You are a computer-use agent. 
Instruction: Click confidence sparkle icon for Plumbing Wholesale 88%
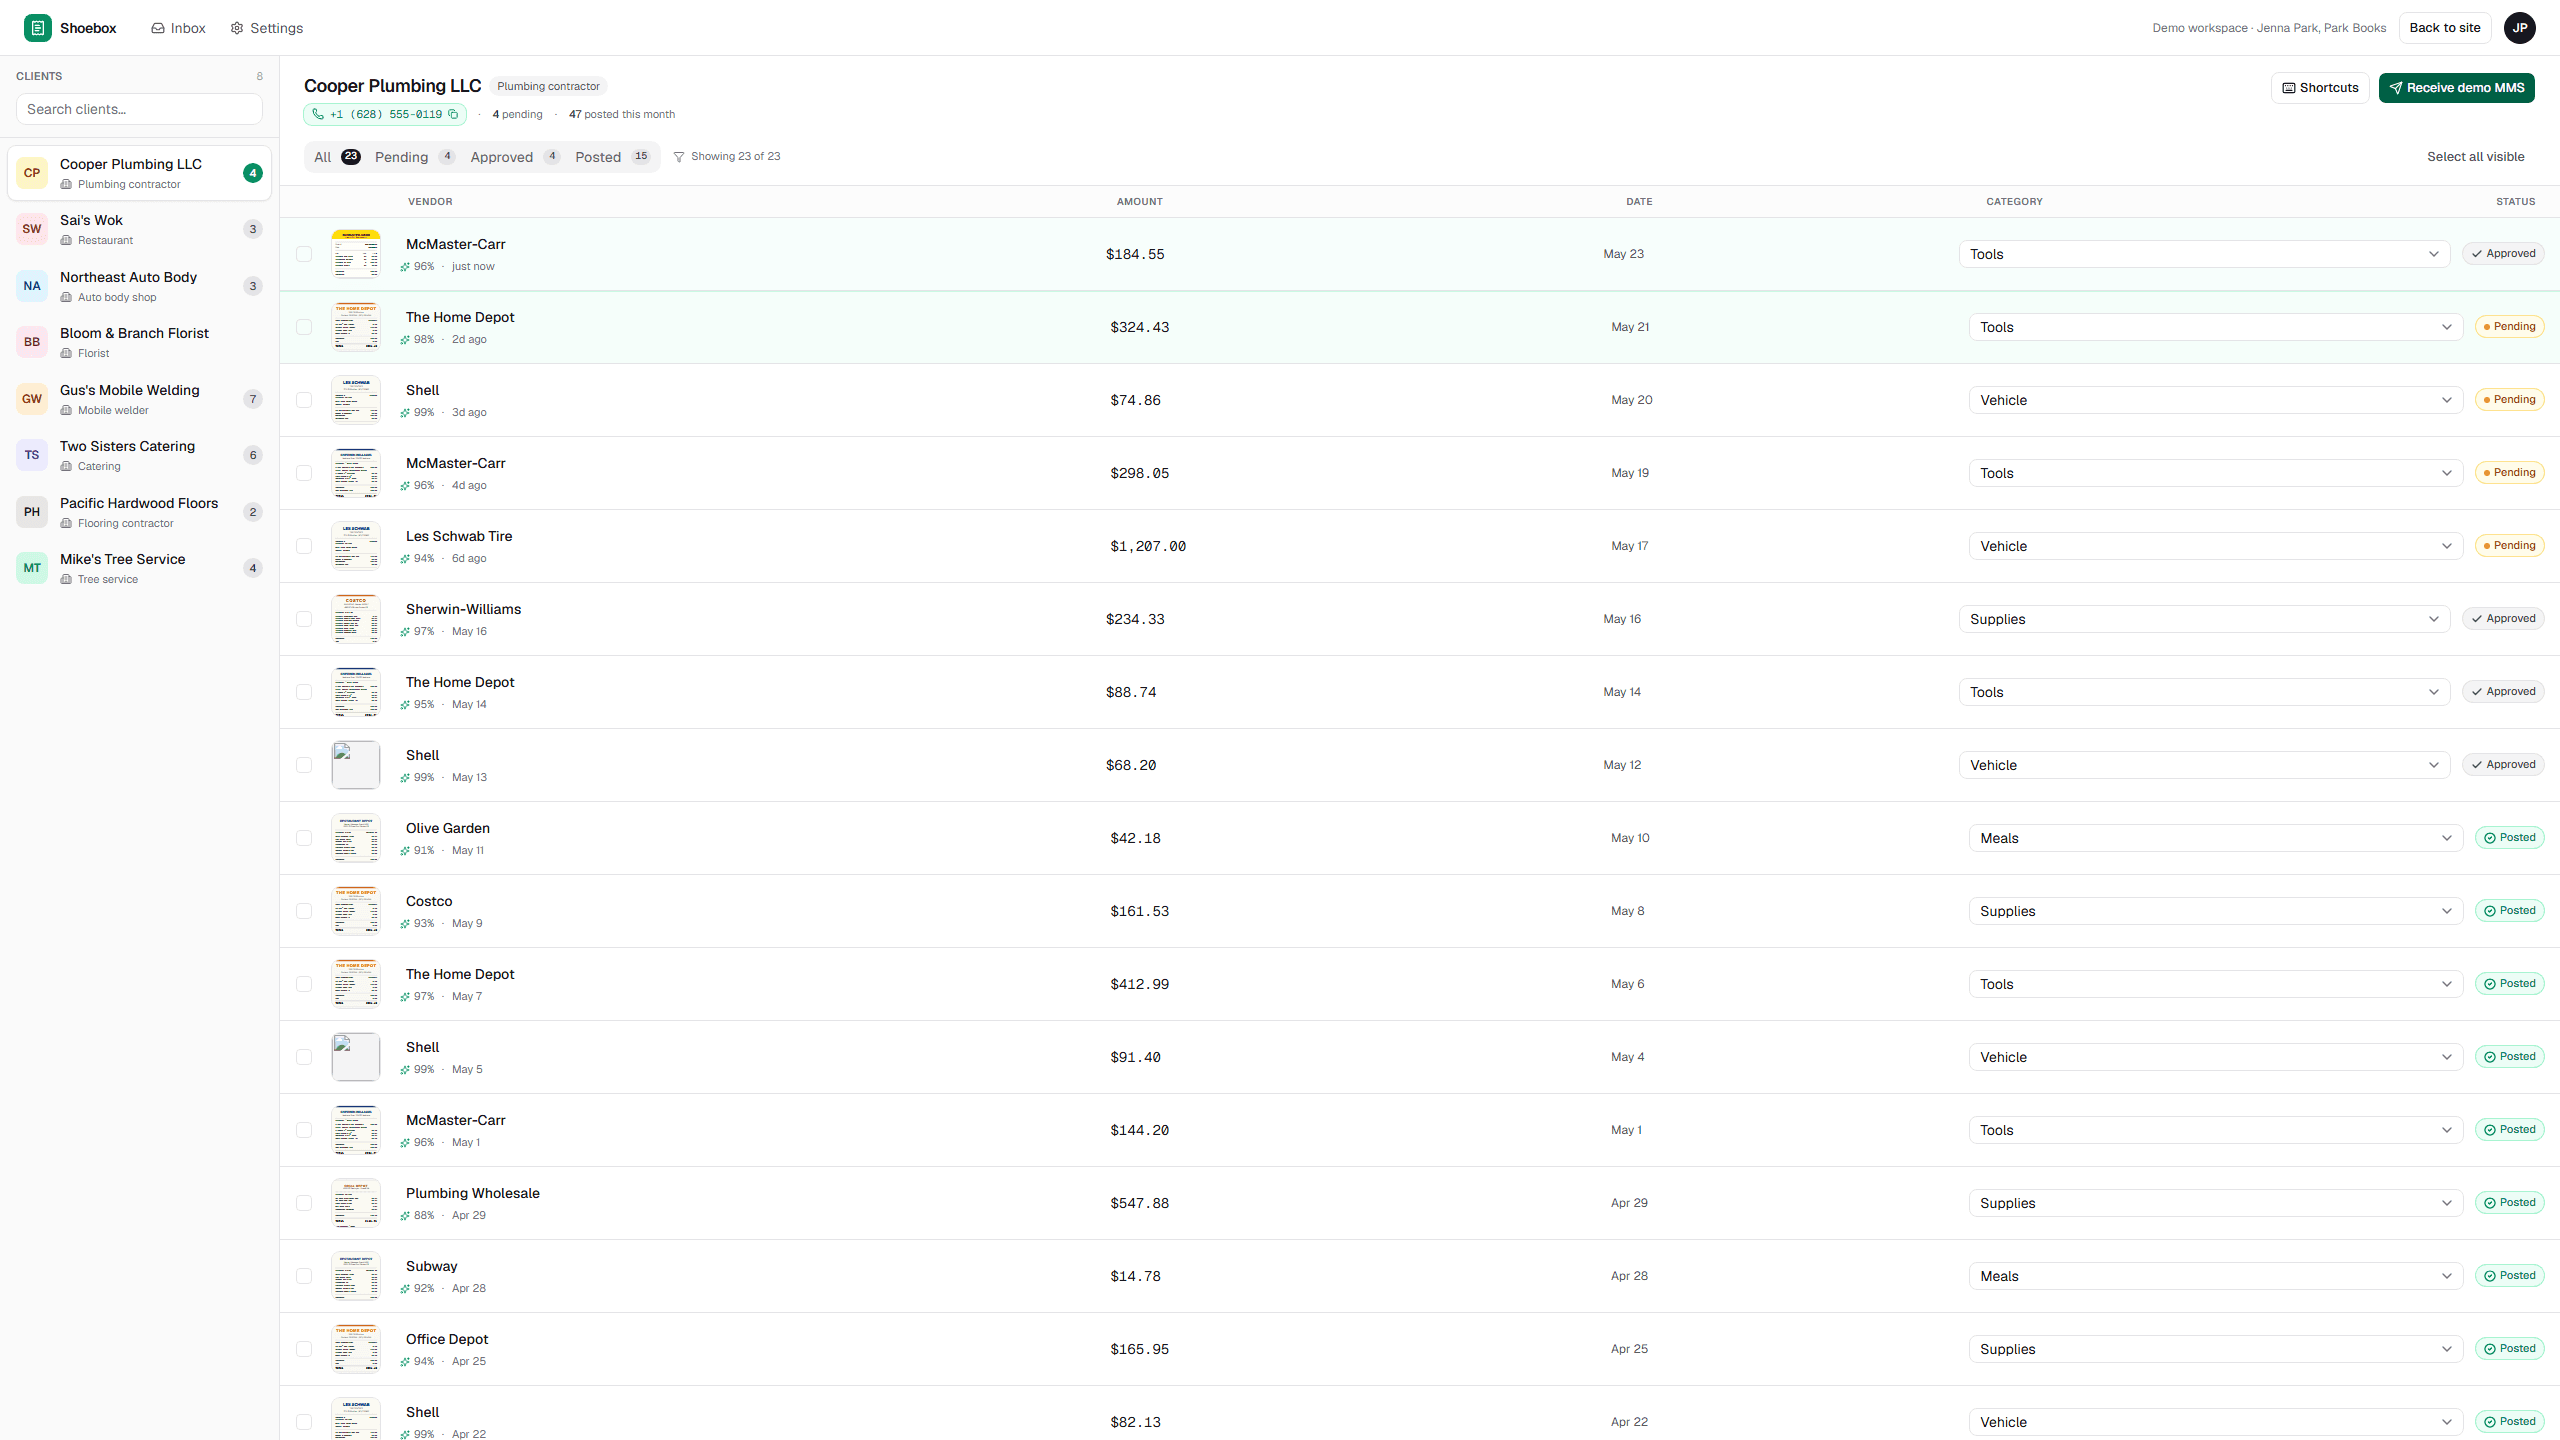coord(405,1216)
